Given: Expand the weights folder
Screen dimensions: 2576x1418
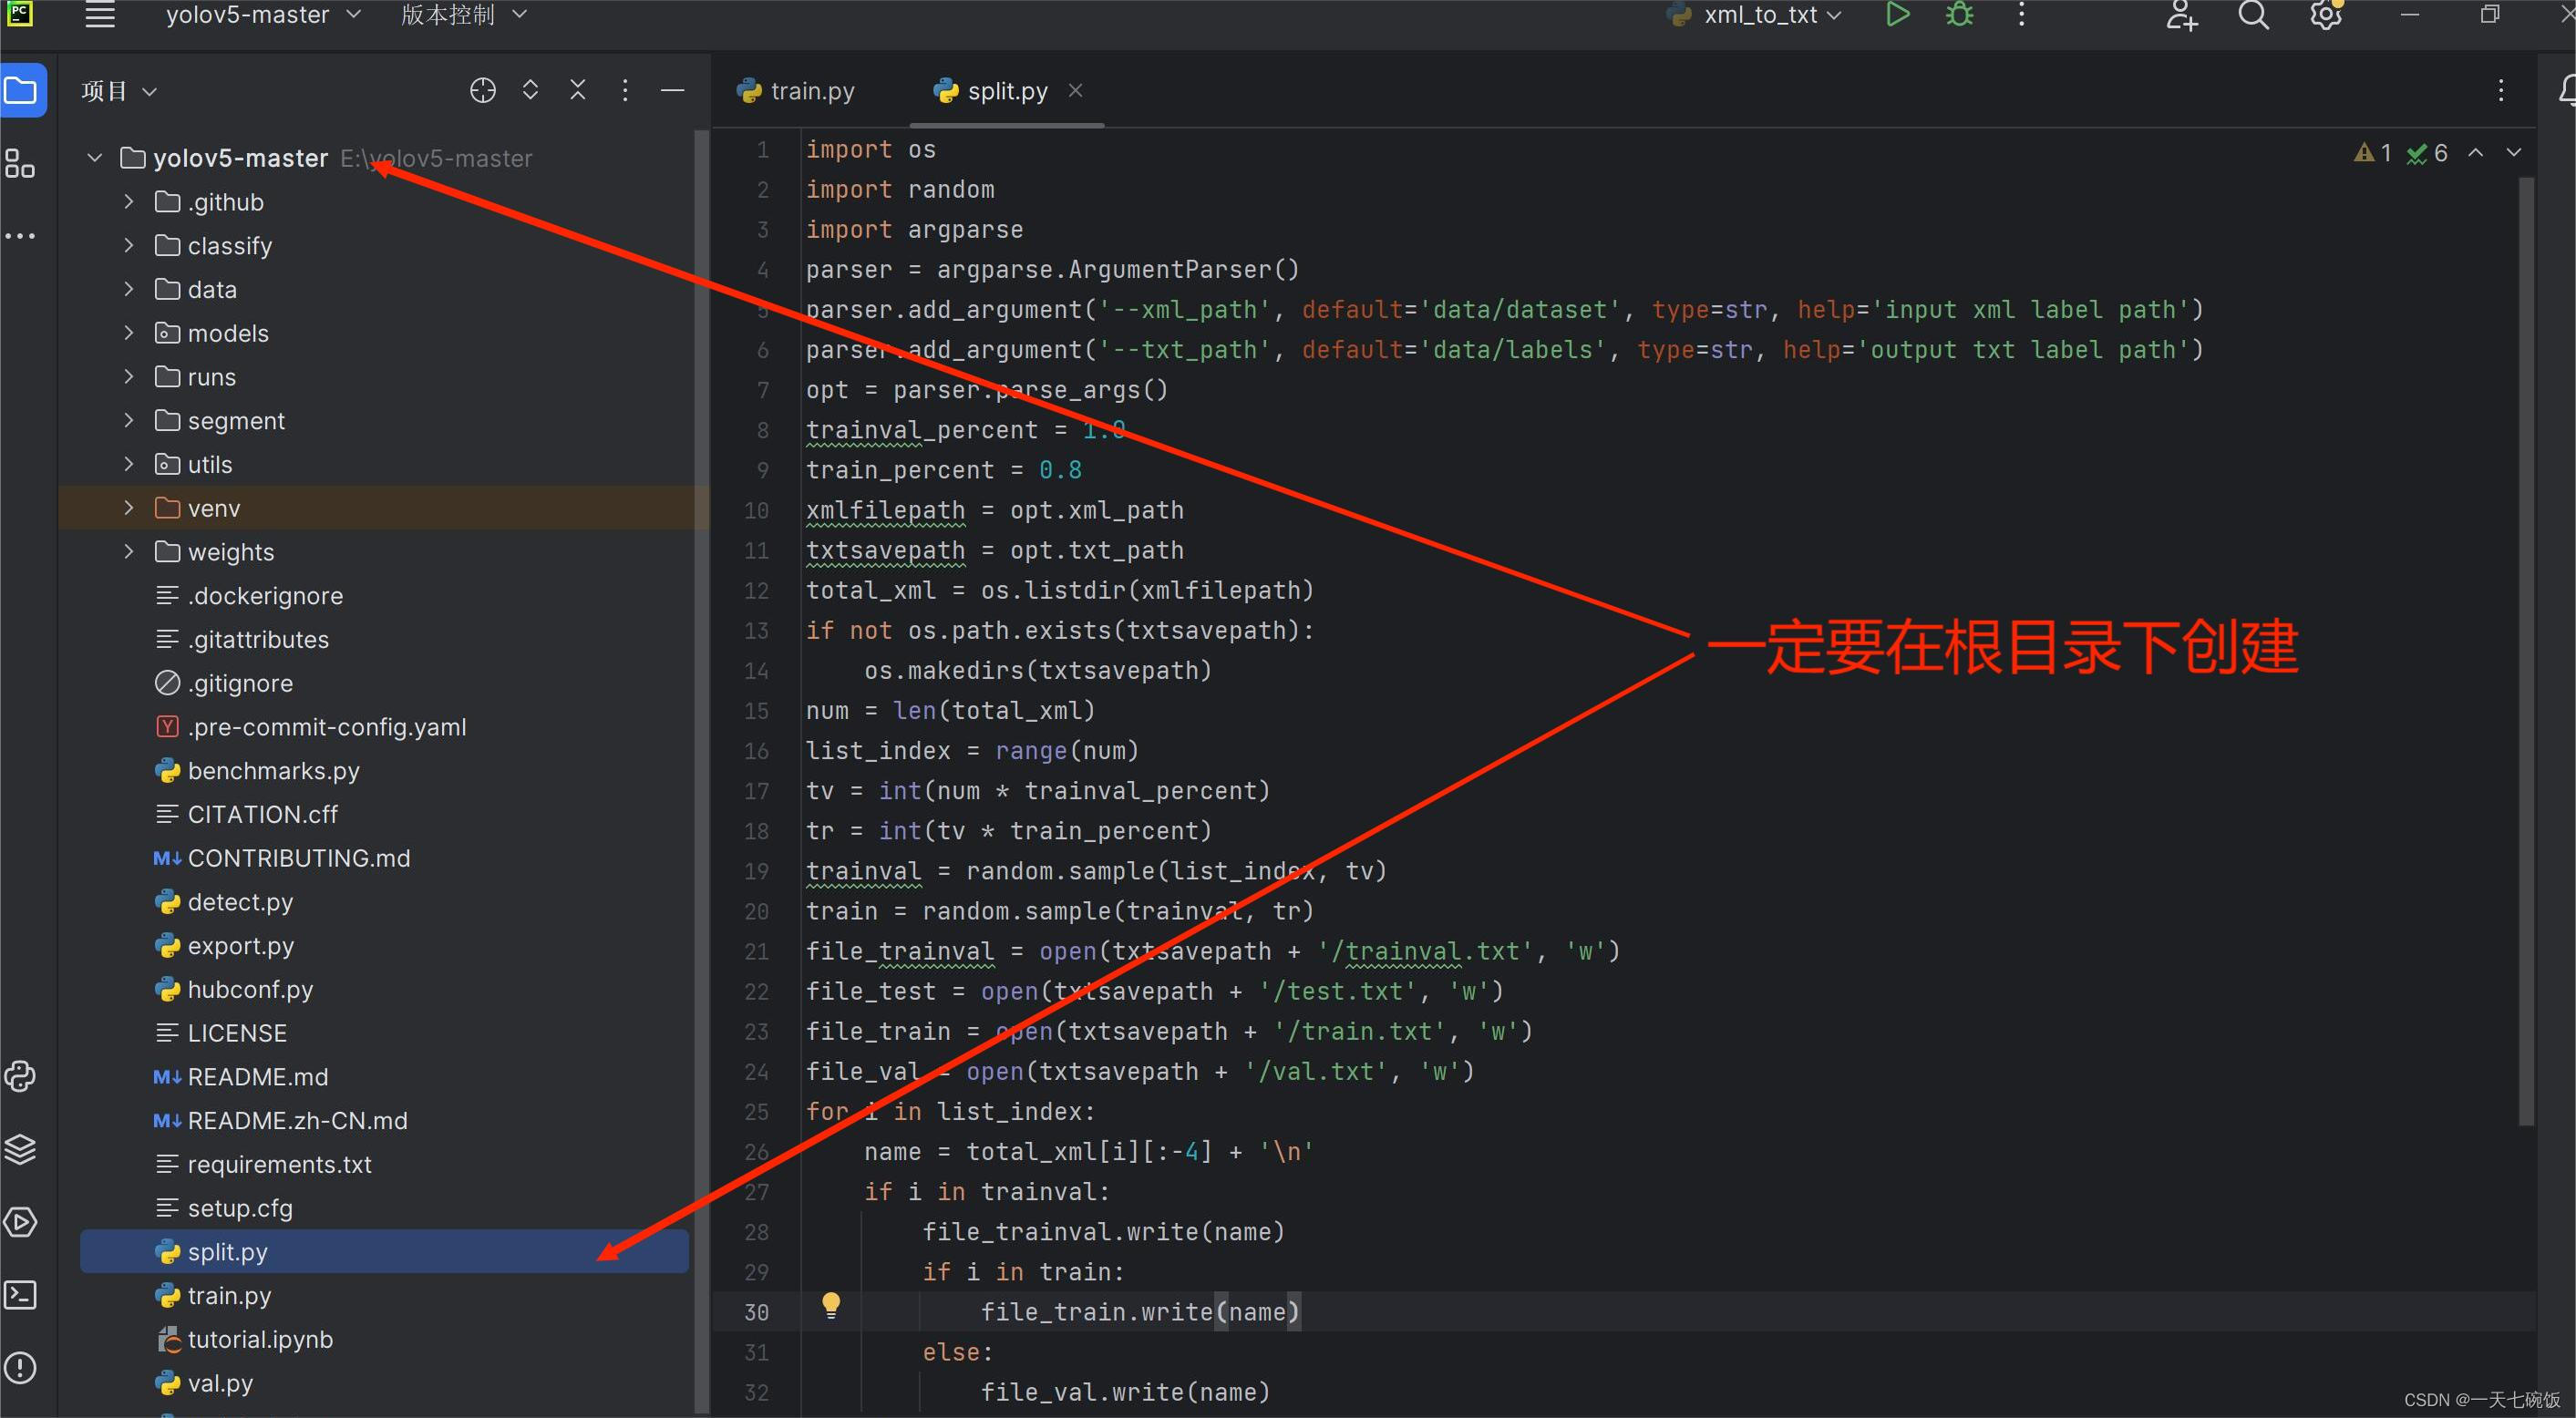Looking at the screenshot, I should 129,552.
